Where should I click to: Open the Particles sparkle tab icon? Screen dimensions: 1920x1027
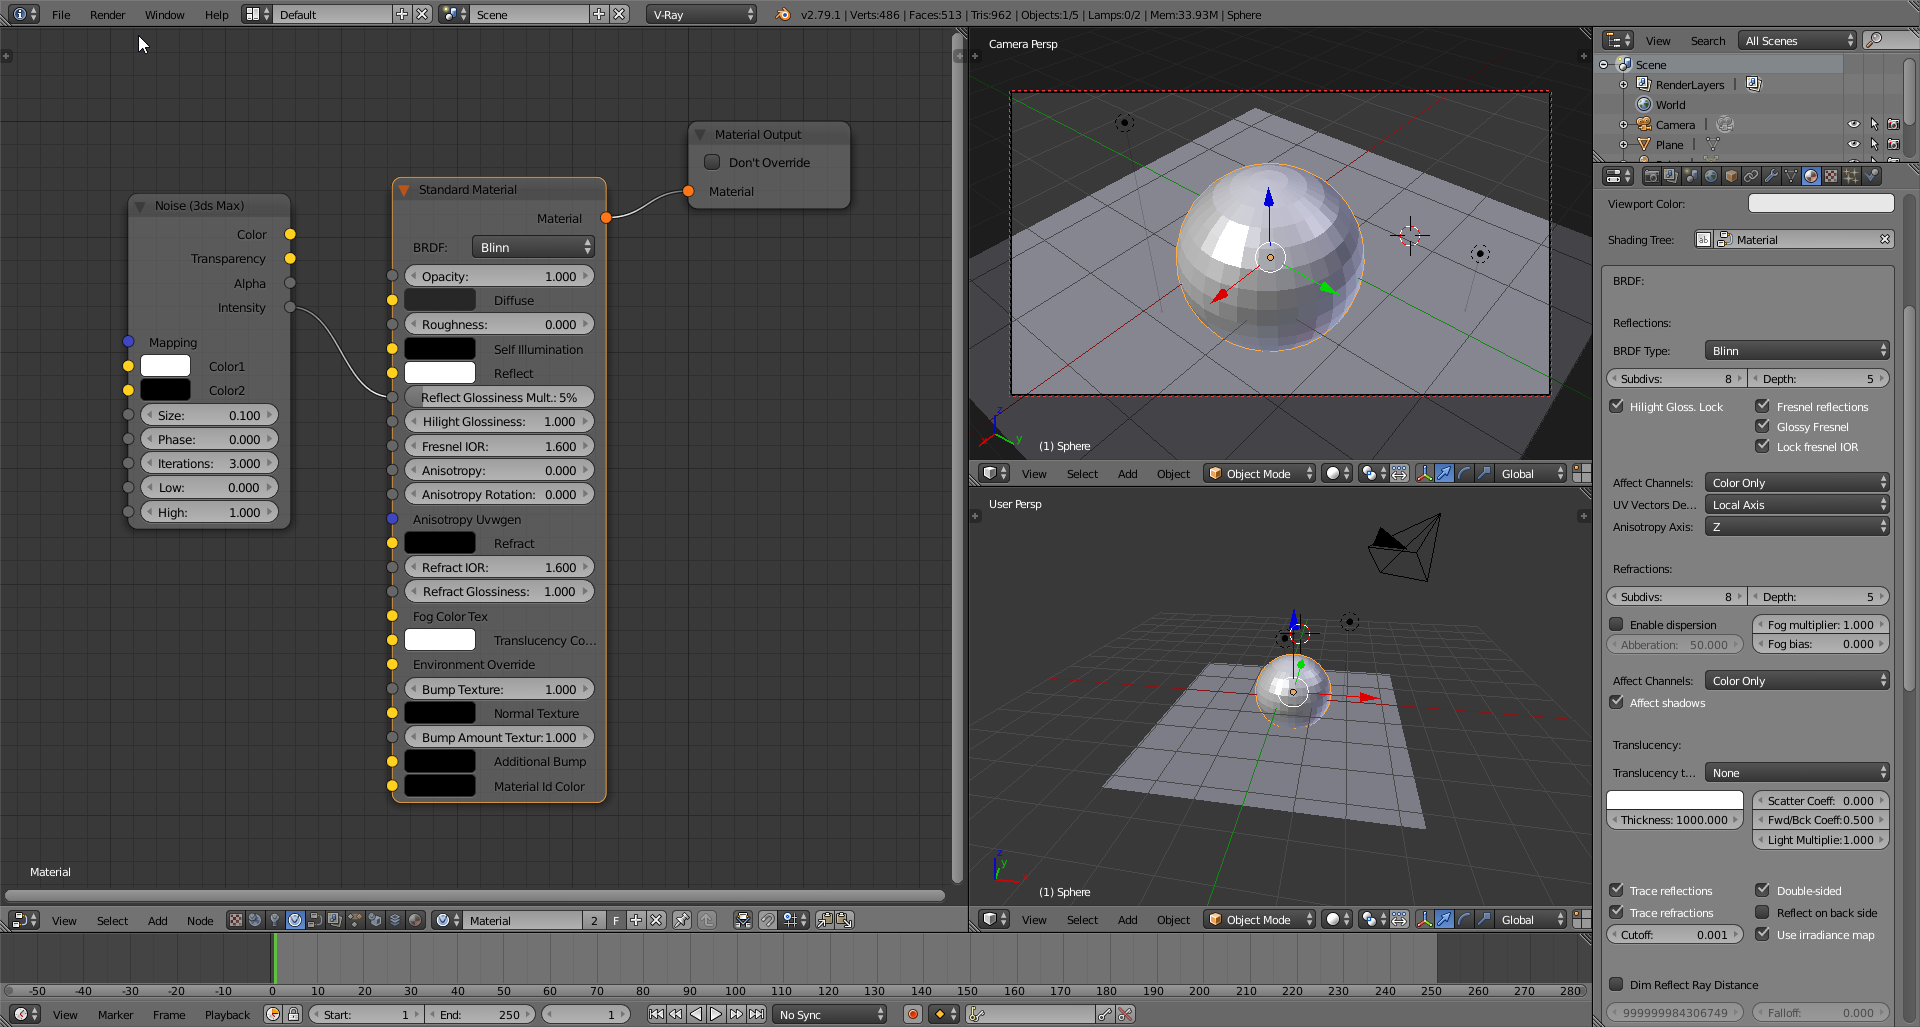click(x=1851, y=176)
